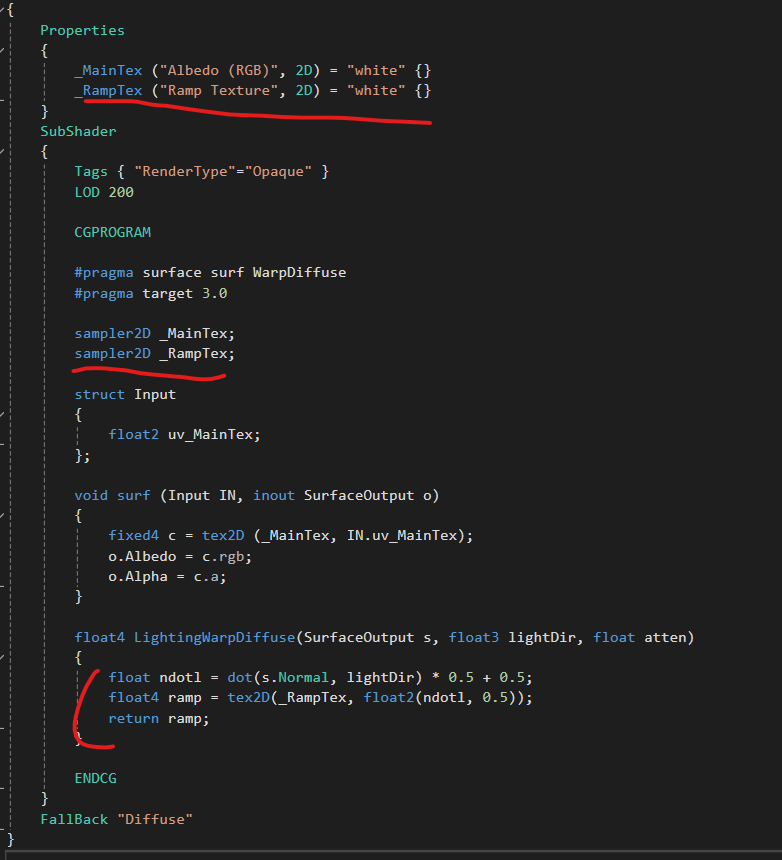Click the "float ndotl = dot" statement
This screenshot has width=782, height=860.
click(320, 678)
